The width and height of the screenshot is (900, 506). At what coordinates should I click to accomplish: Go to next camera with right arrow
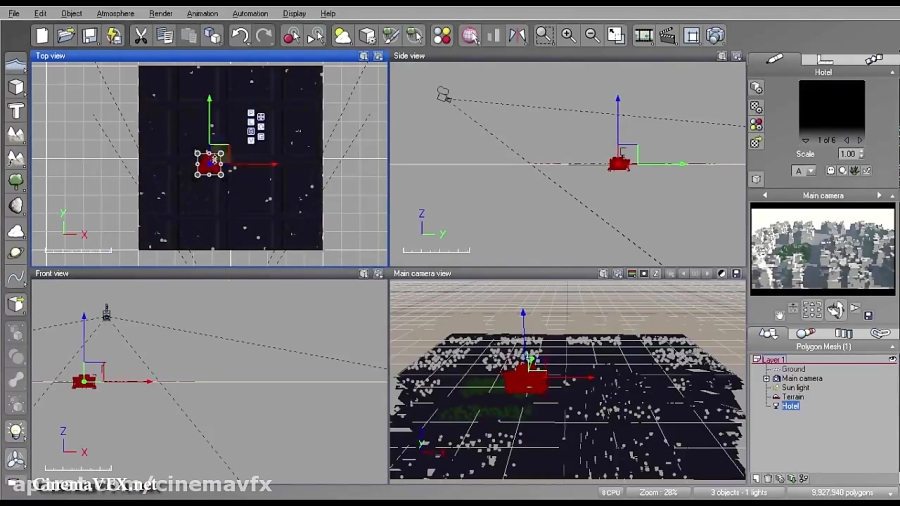[879, 196]
